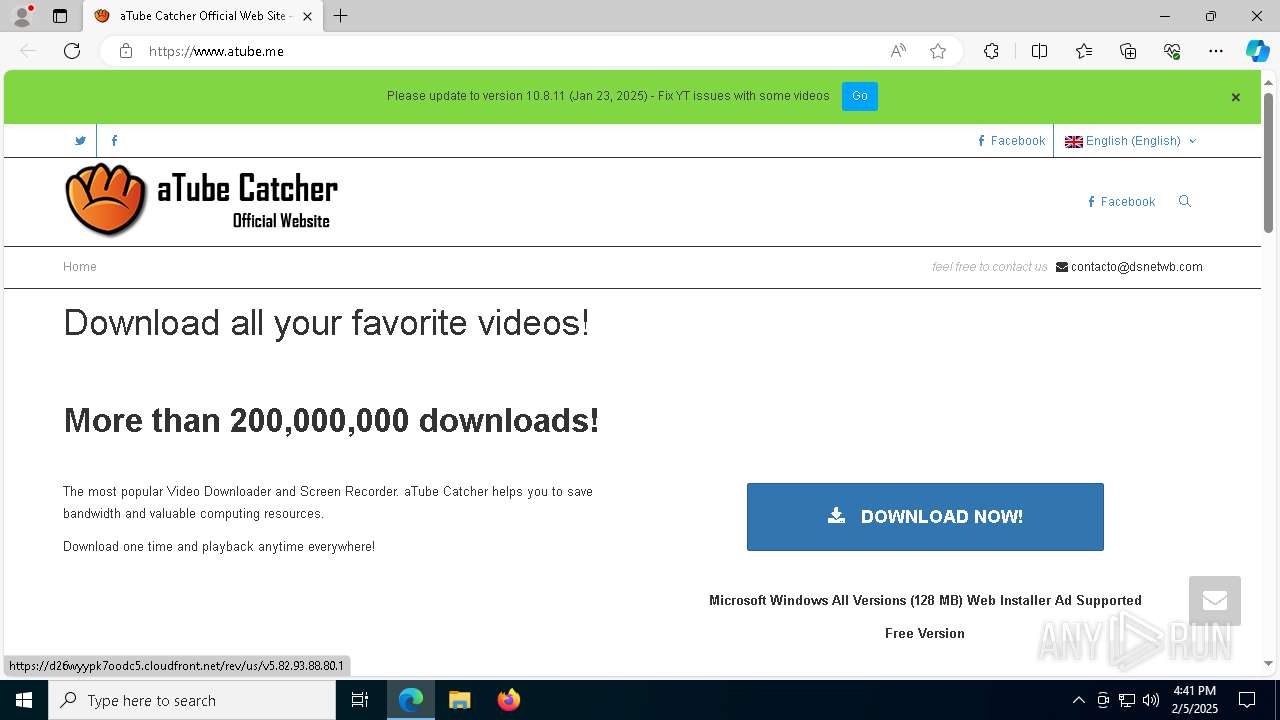Click scrollbar down arrow
The image size is (1280, 720).
[x=1268, y=663]
